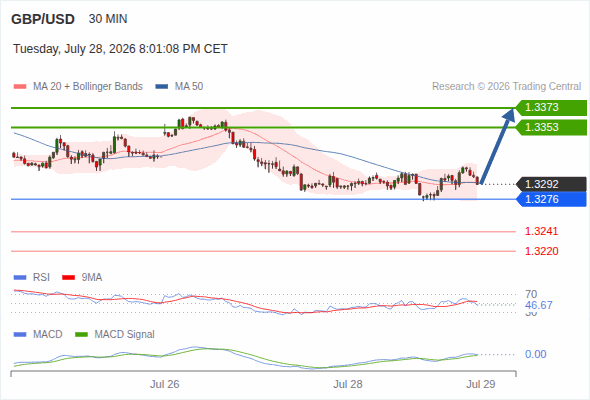590x400 pixels.
Task: Click the red 1.3220 support label
Action: 541,251
